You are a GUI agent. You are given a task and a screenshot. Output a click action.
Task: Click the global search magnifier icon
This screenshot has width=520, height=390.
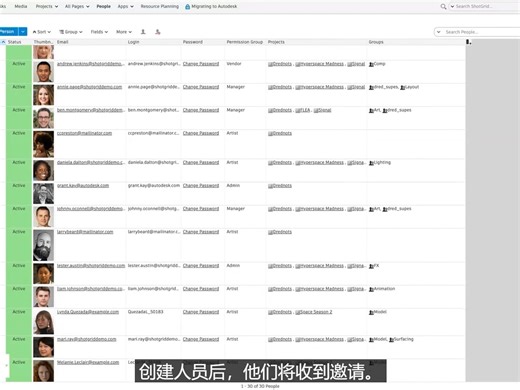coord(443,6)
